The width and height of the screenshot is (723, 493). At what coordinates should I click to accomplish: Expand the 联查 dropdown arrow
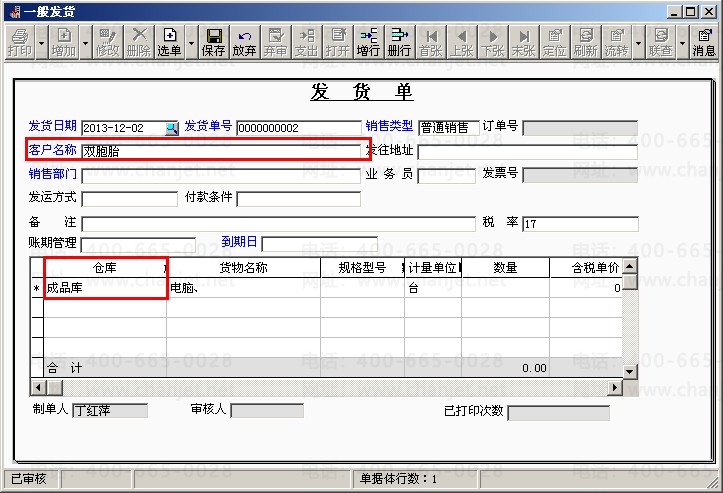point(682,42)
